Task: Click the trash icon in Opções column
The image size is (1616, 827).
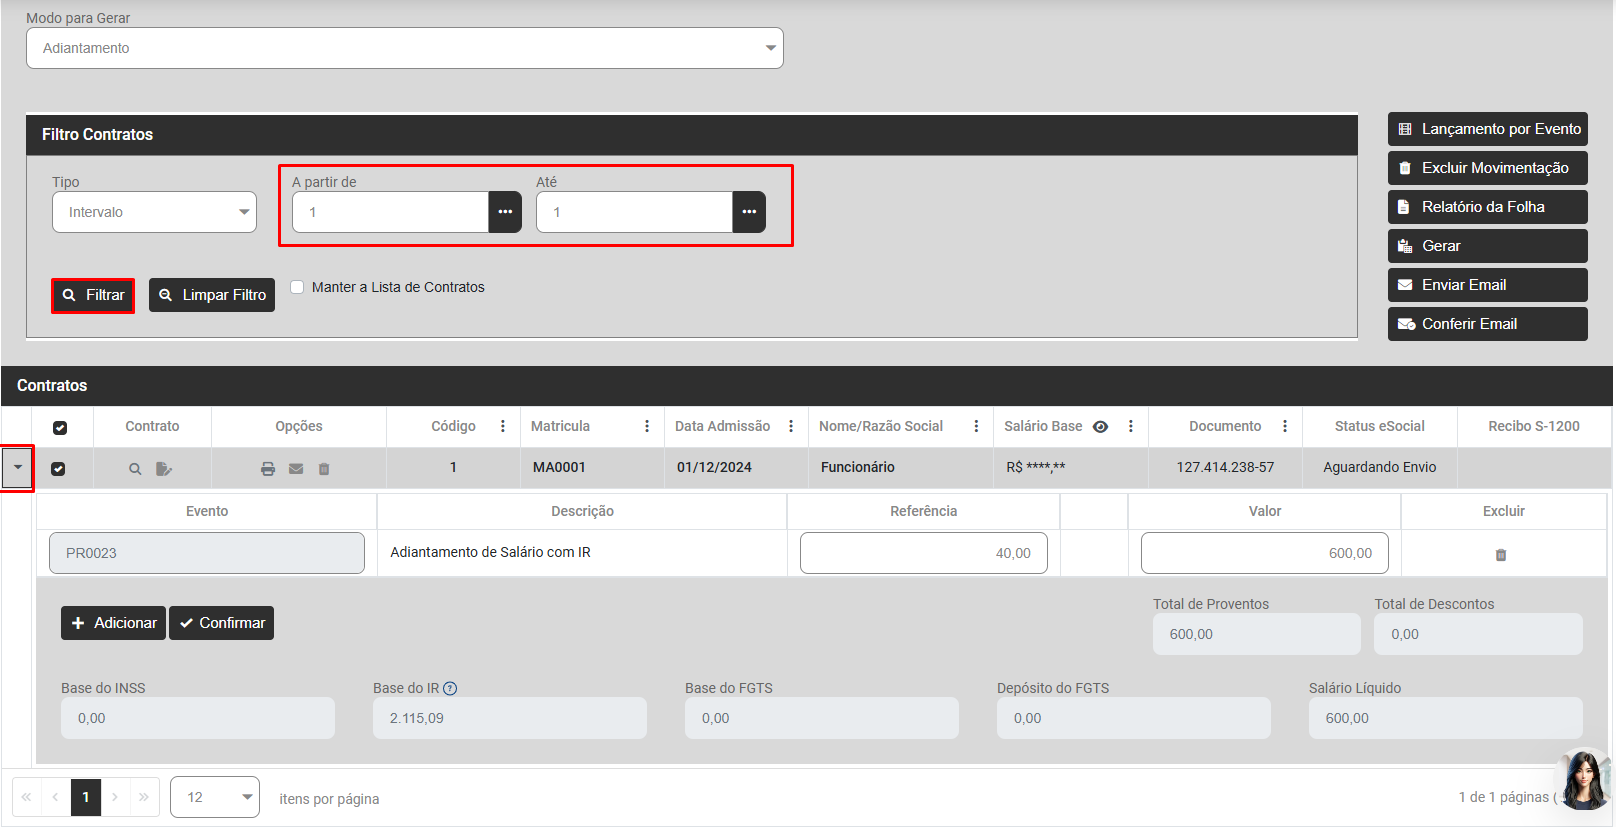Action: 324,469
